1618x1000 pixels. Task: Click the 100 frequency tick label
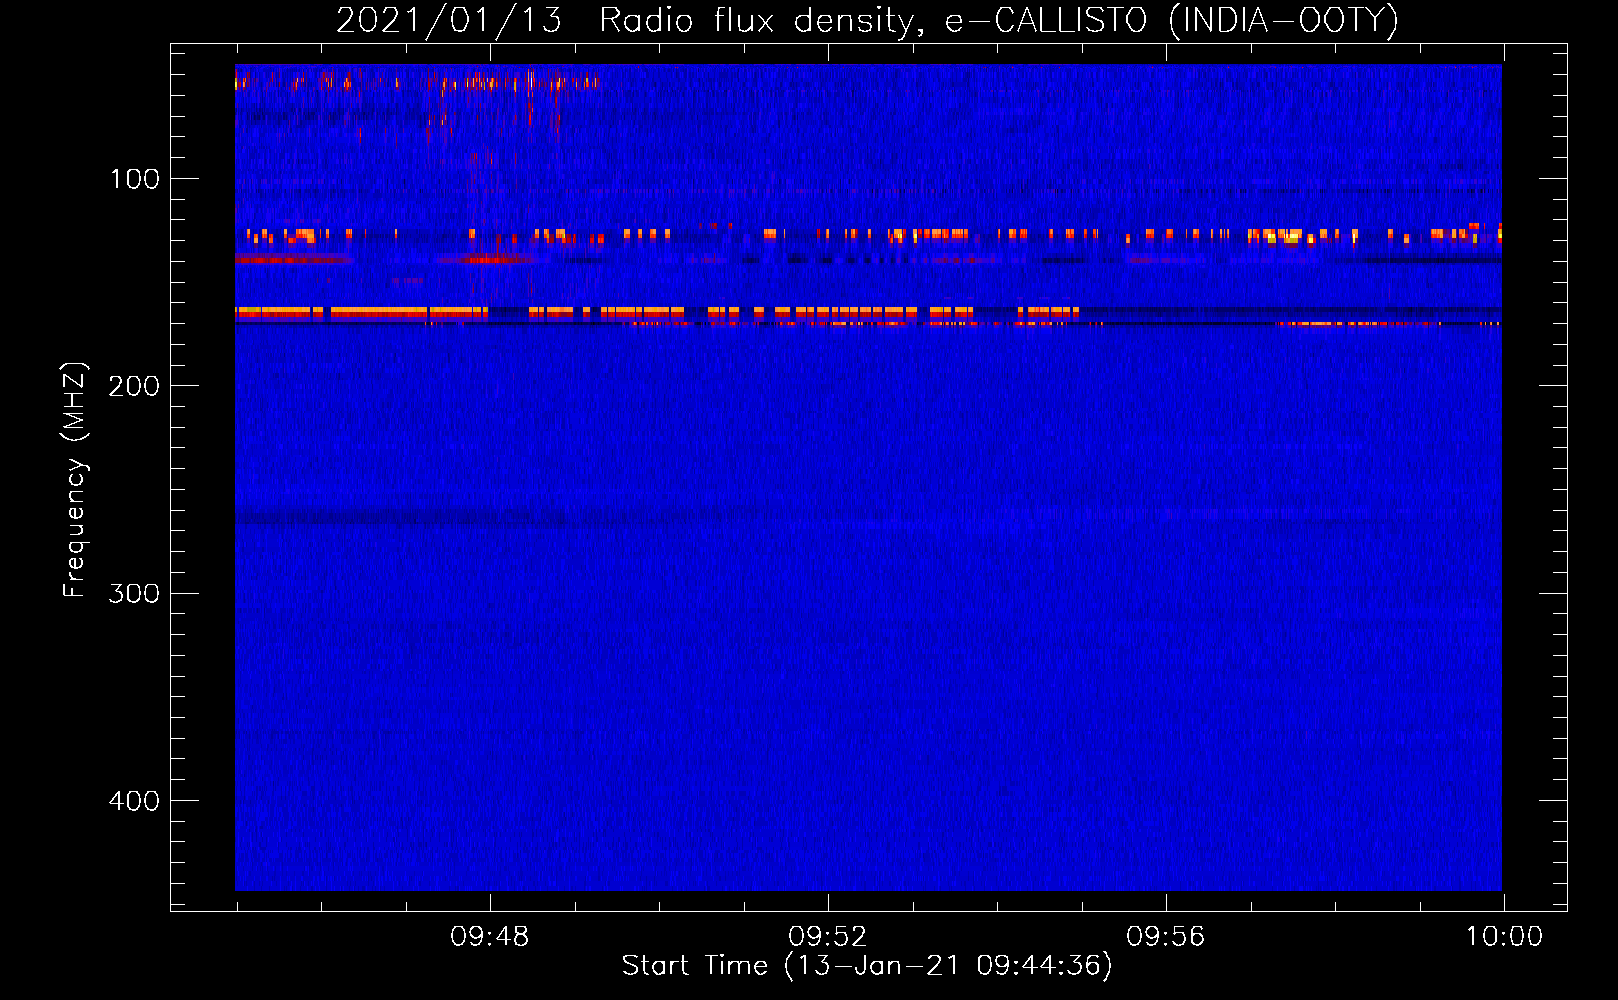click(x=135, y=179)
